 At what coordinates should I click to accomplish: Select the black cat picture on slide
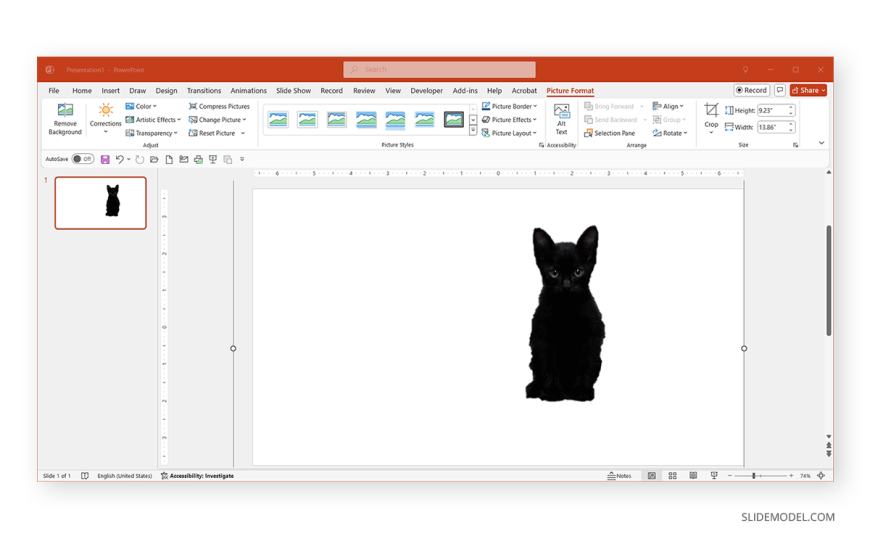[x=565, y=313]
